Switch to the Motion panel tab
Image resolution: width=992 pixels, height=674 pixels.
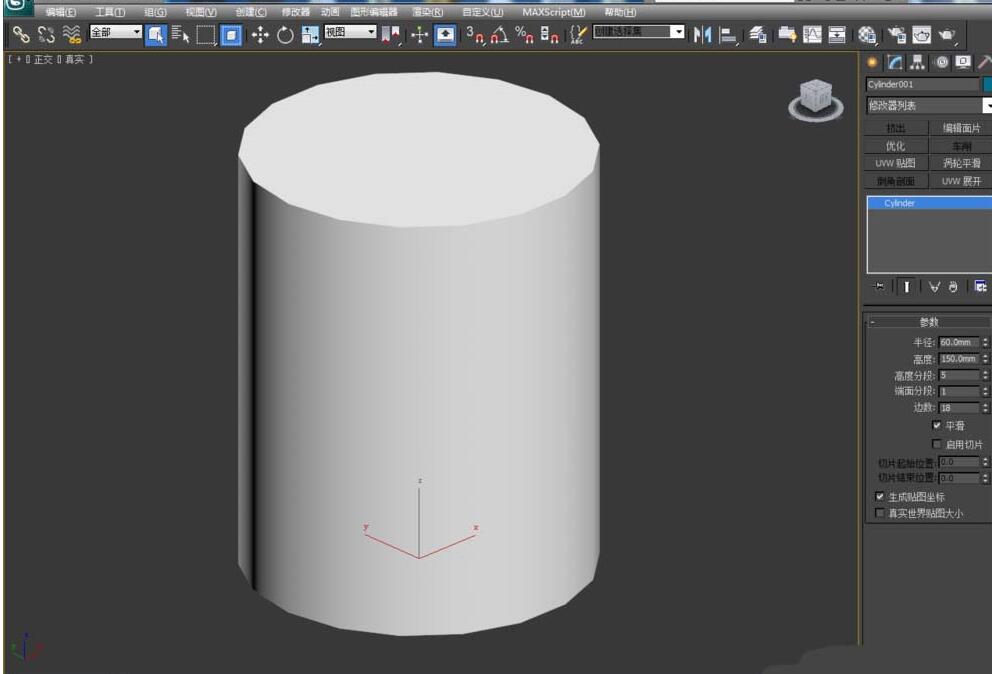(x=941, y=62)
